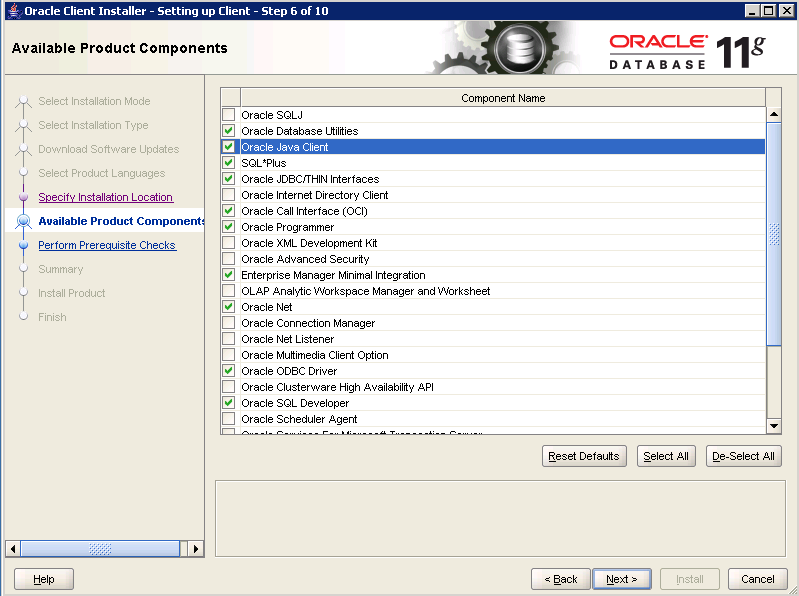This screenshot has width=799, height=596.
Task: Select the Oracle Programmer row text
Action: coord(287,227)
